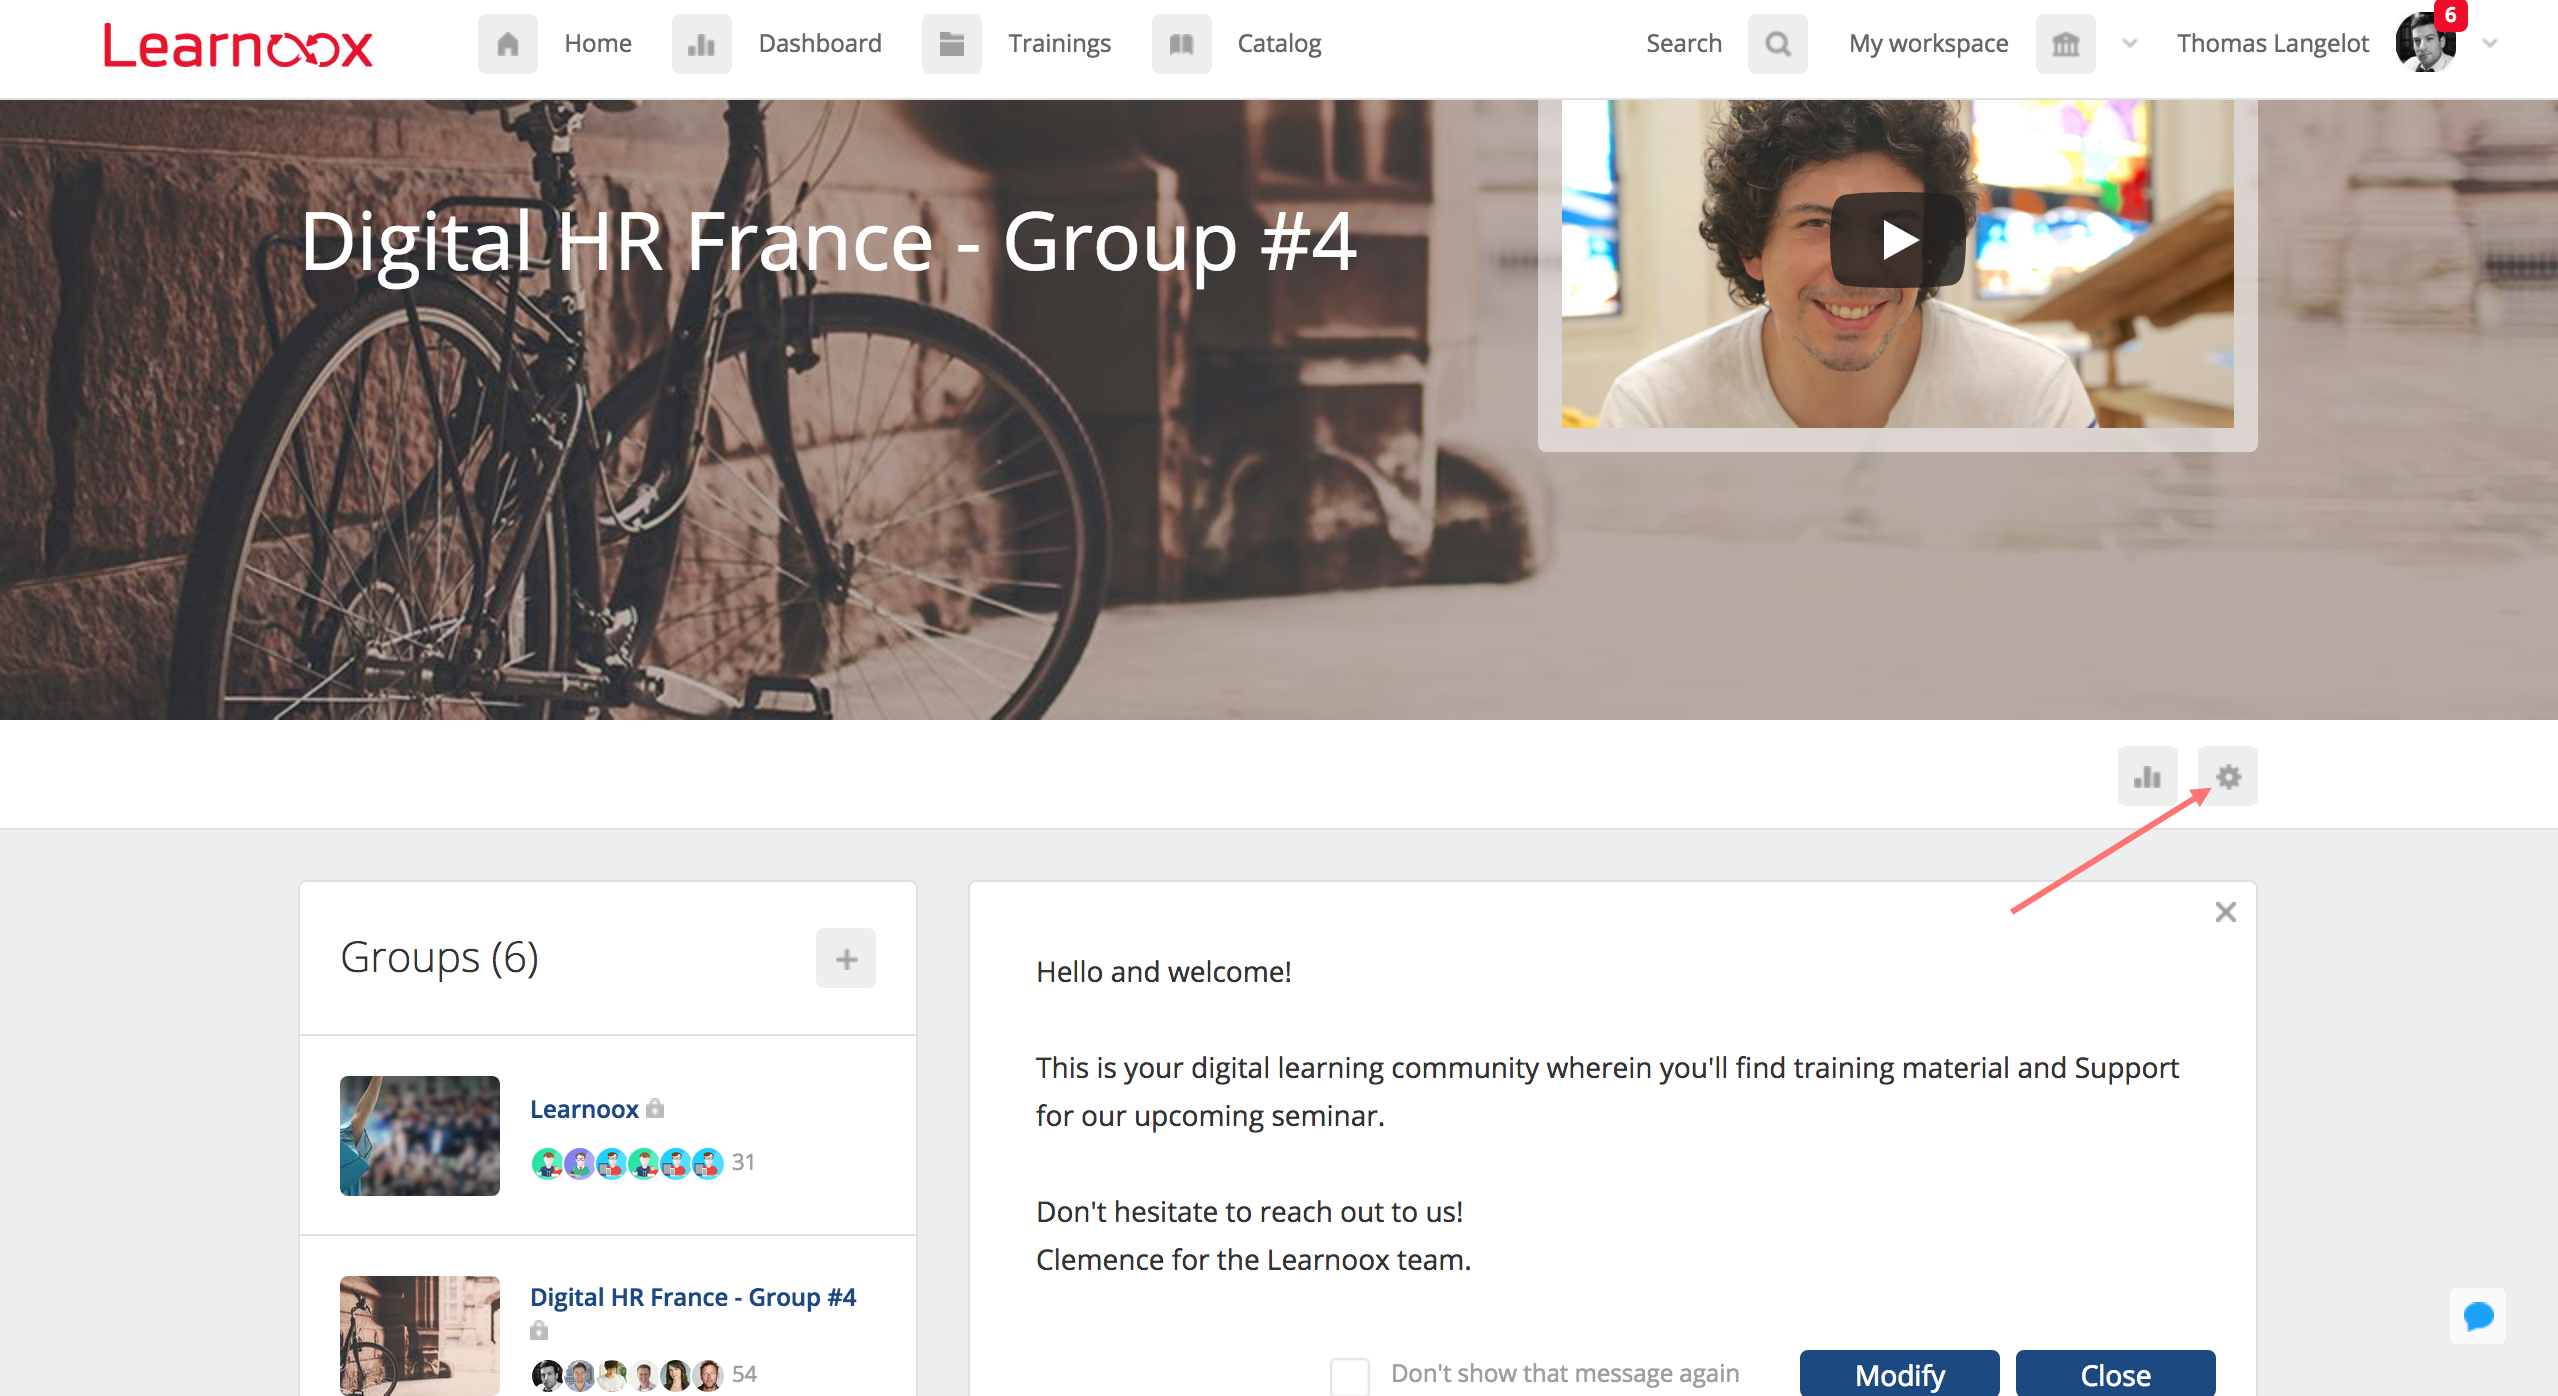Screen dimensions: 2558x1396
Task: Expand the My workspace dropdown arrow
Action: pos(2129,44)
